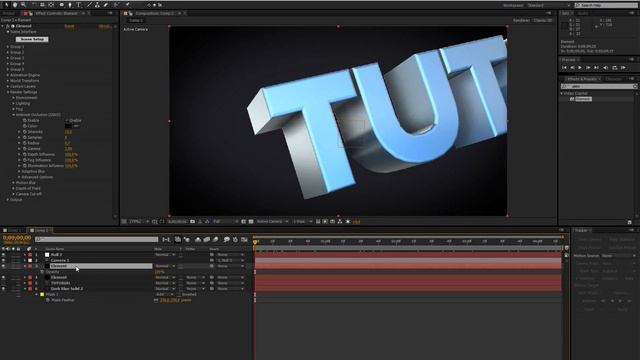Toggle Mask 1 Inverted checkbox
Screen dimensions: 640x360
pos(179,294)
